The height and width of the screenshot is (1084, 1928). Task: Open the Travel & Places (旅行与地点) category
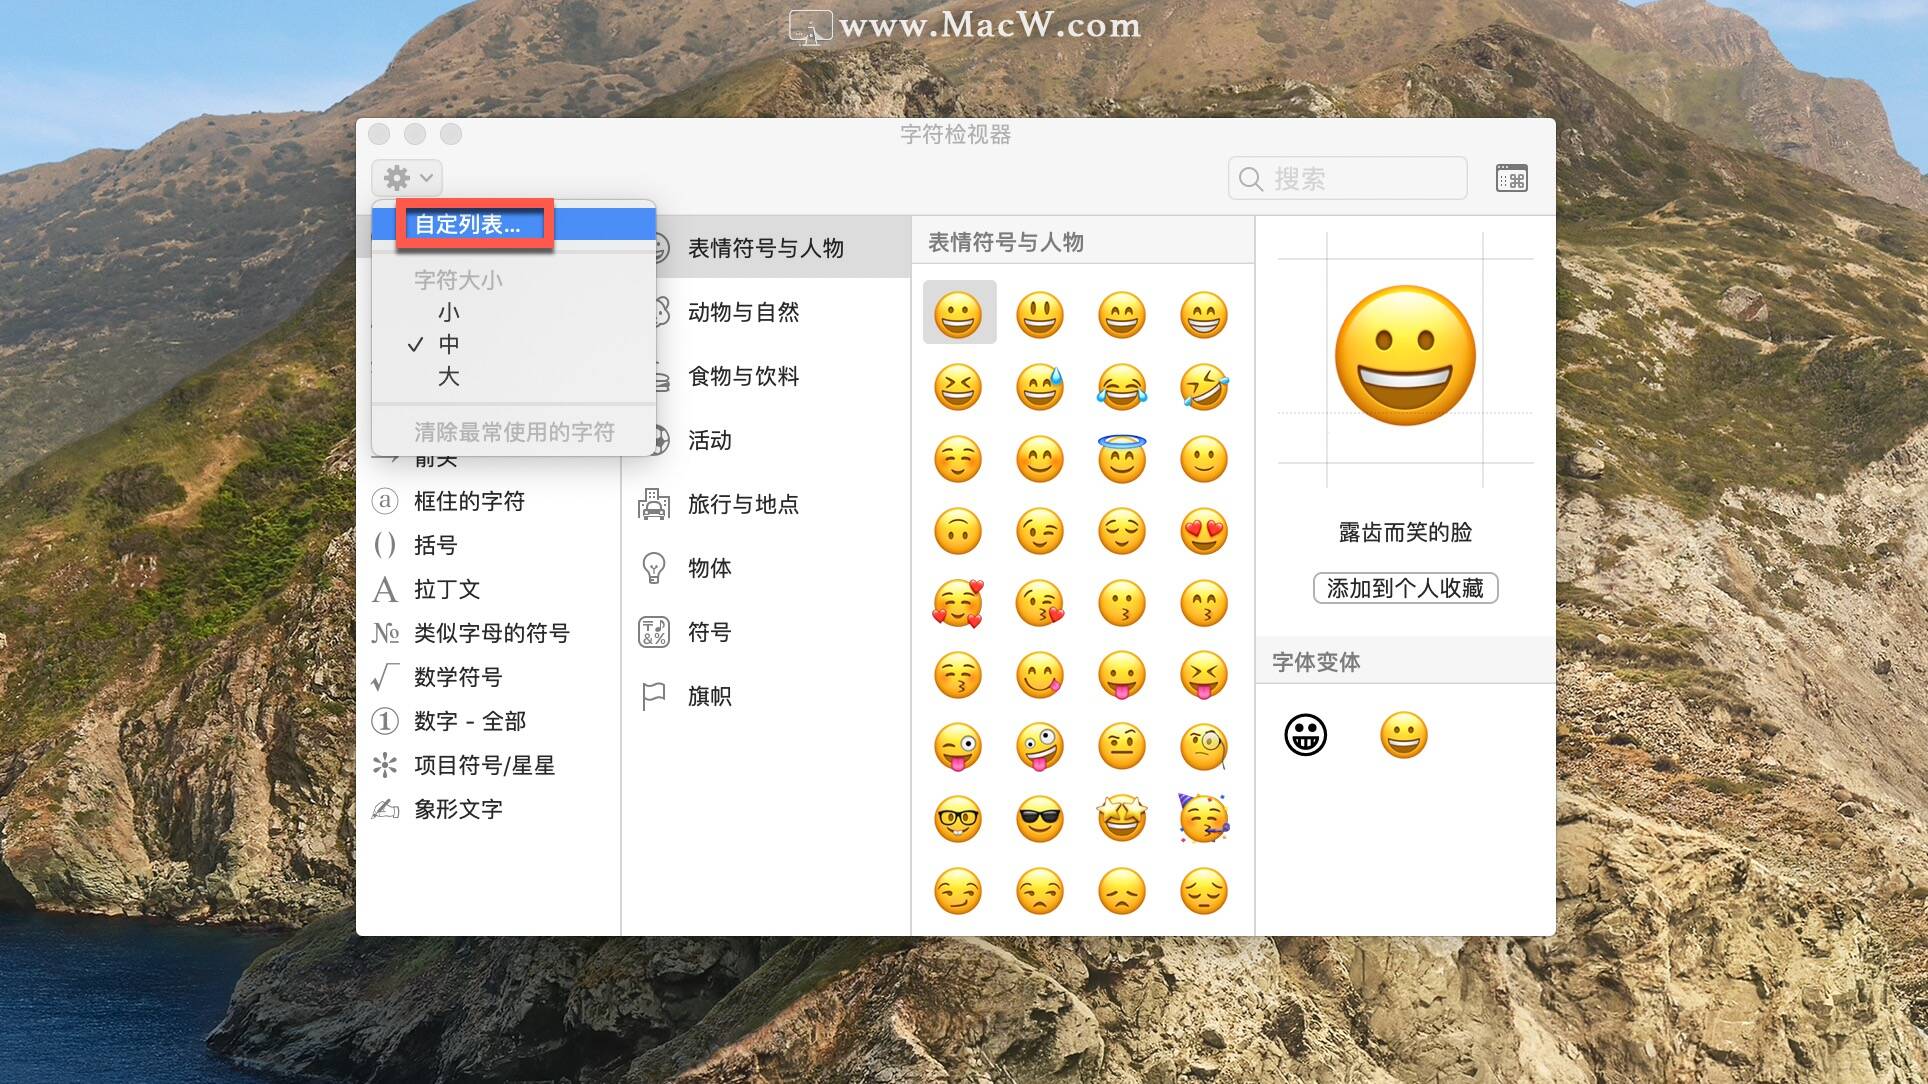pos(742,504)
